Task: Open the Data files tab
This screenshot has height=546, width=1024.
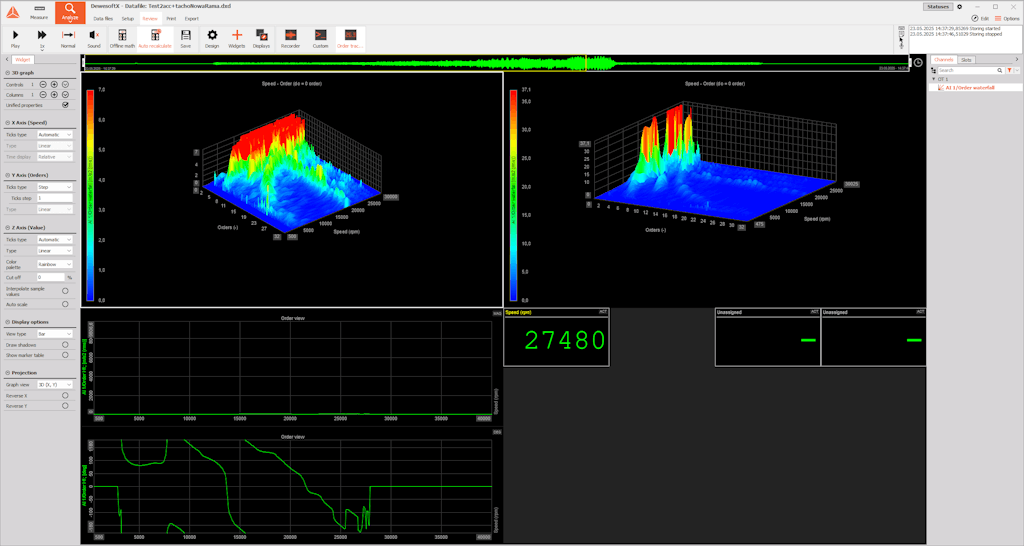Action: (x=103, y=18)
